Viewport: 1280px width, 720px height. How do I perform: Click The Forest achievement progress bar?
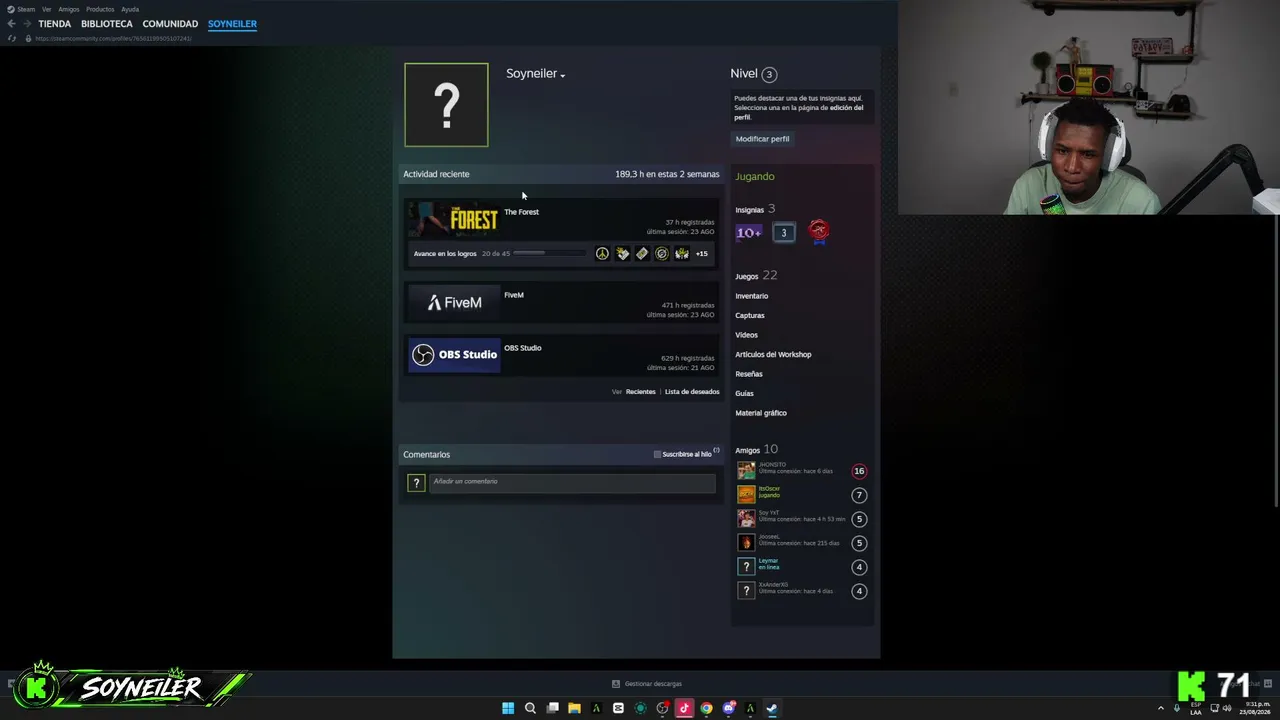(549, 254)
